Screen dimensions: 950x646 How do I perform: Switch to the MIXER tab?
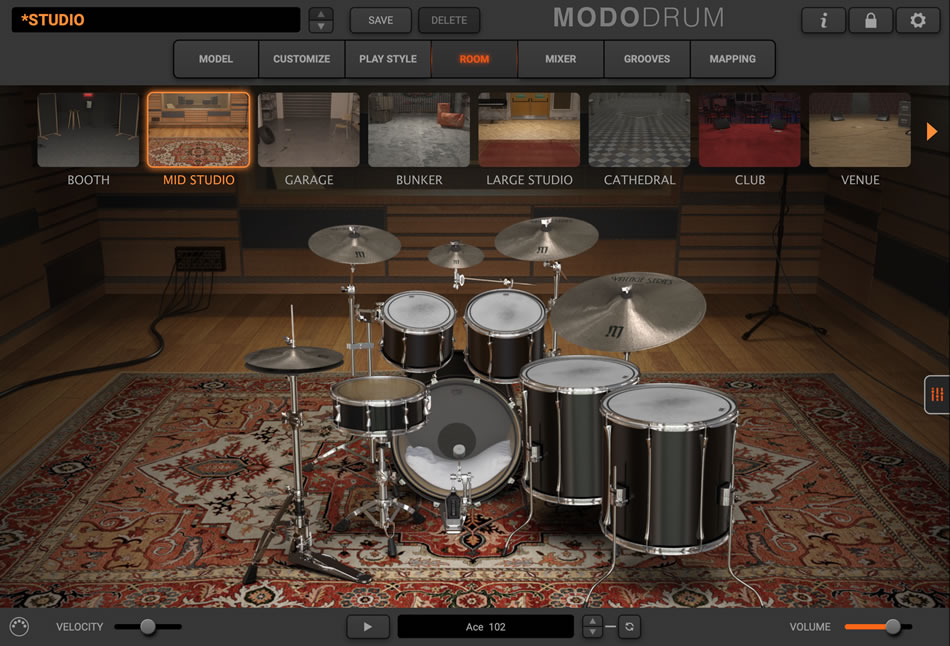560,59
